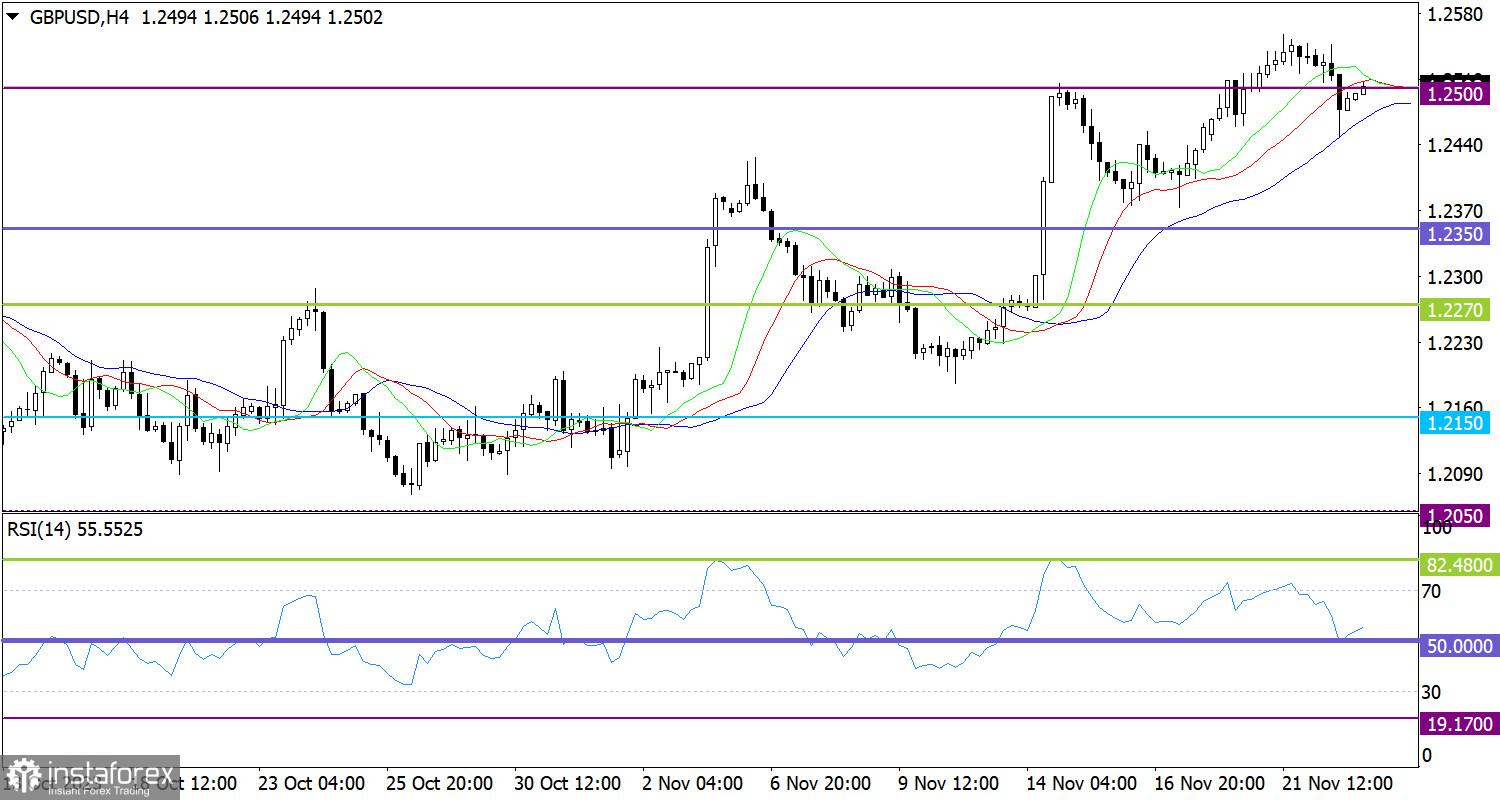Click the 1.2440 price axis value
The height and width of the screenshot is (800, 1500).
coord(1454,146)
